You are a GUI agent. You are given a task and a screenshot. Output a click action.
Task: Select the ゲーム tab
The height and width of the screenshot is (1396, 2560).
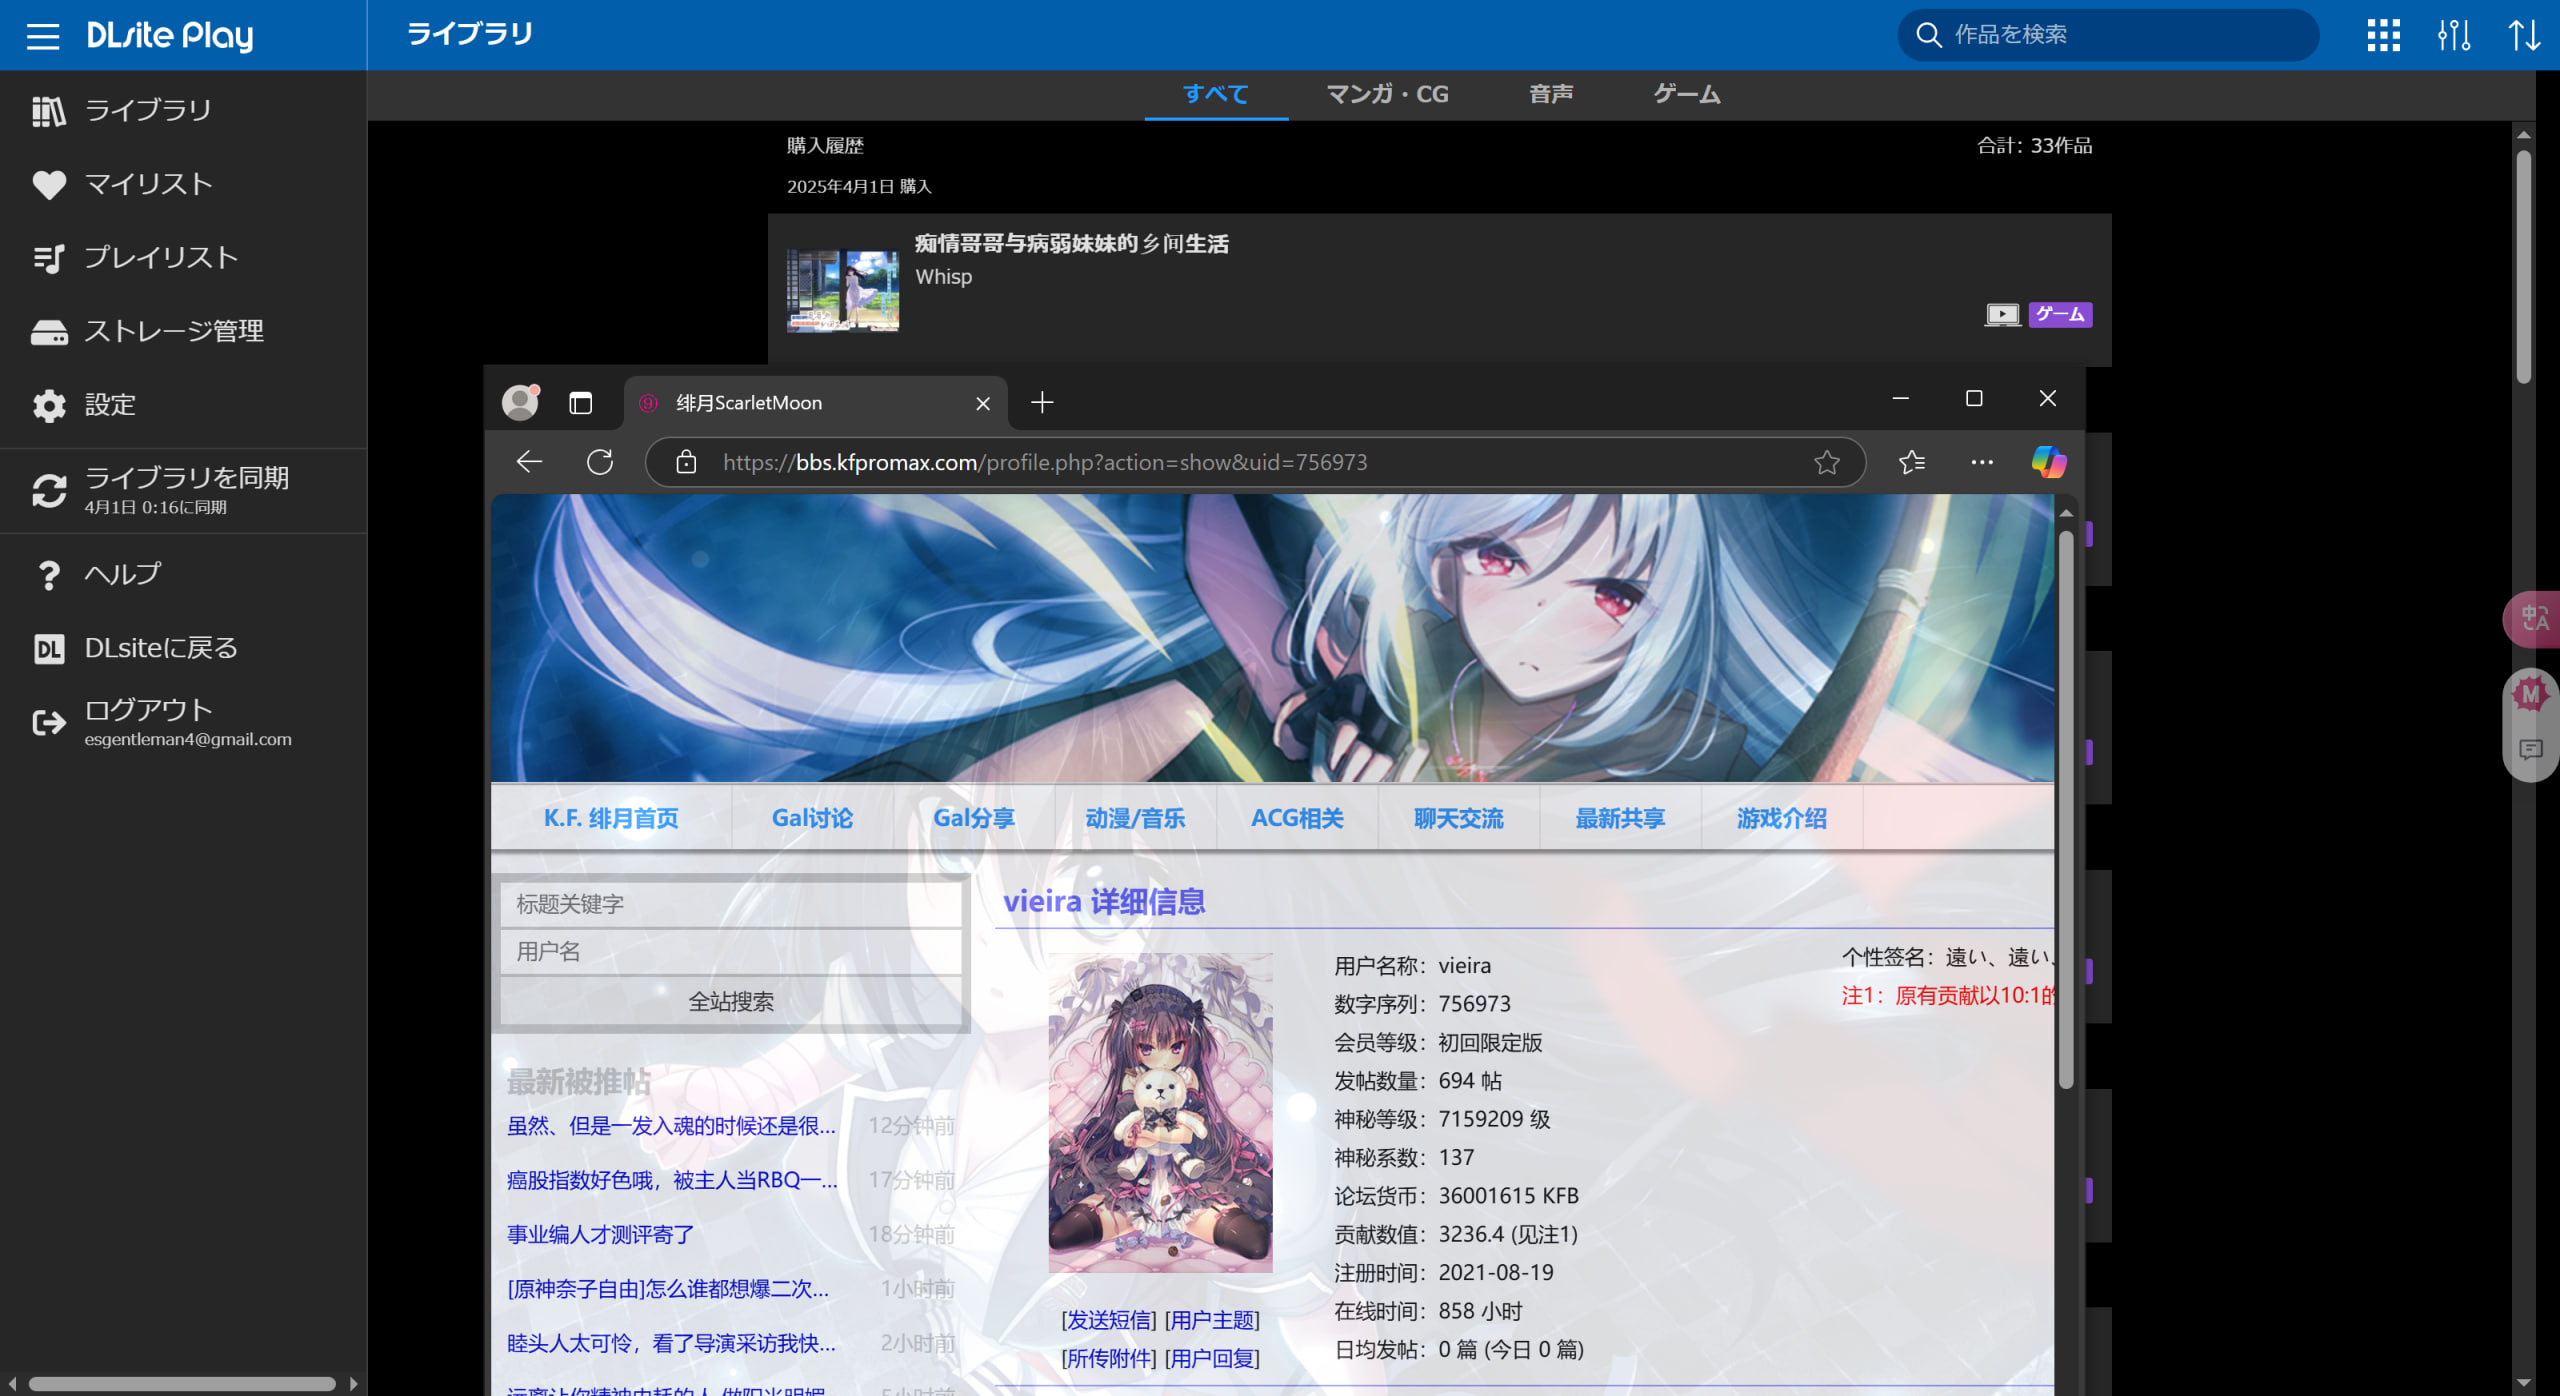click(x=1686, y=95)
